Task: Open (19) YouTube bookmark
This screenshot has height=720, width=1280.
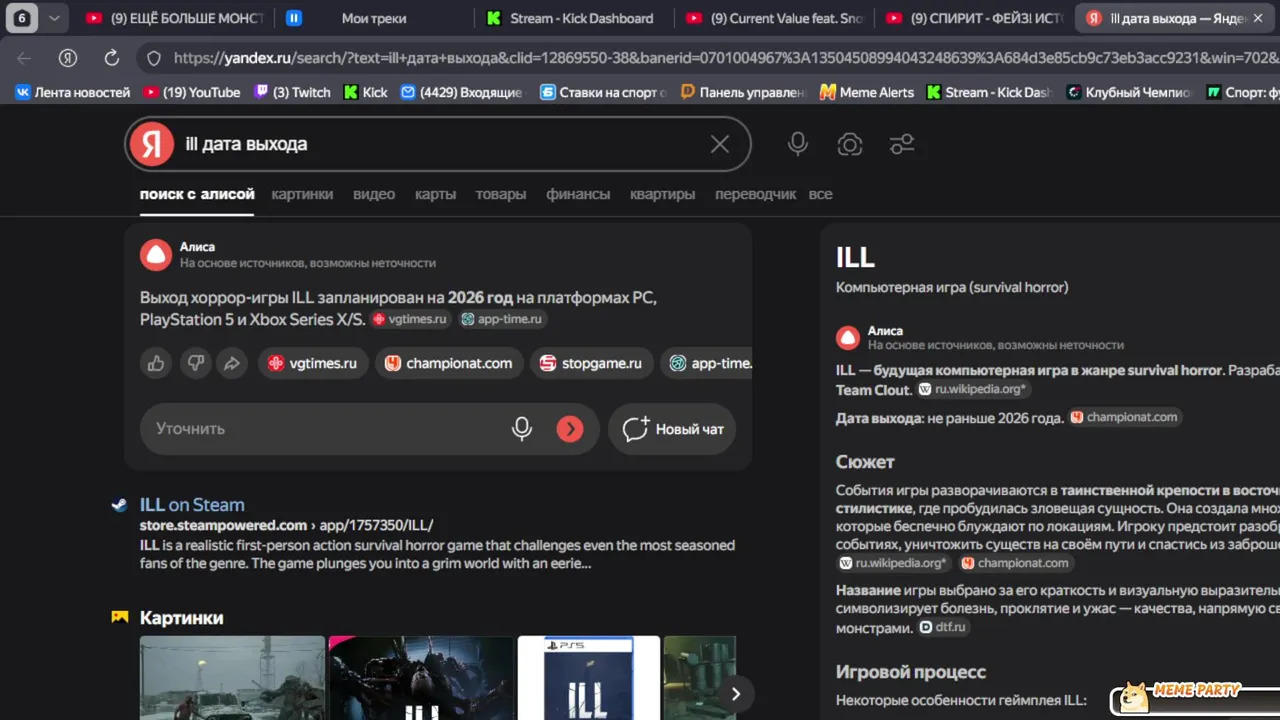Action: 191,92
